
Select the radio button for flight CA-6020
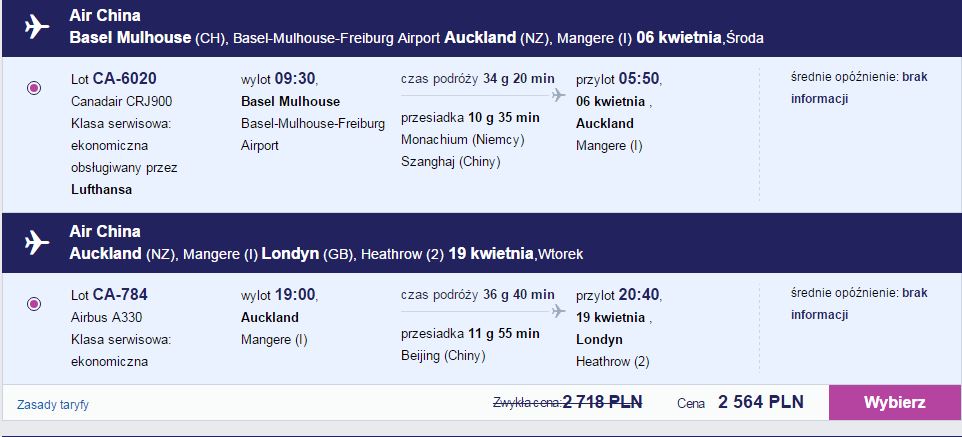click(34, 88)
